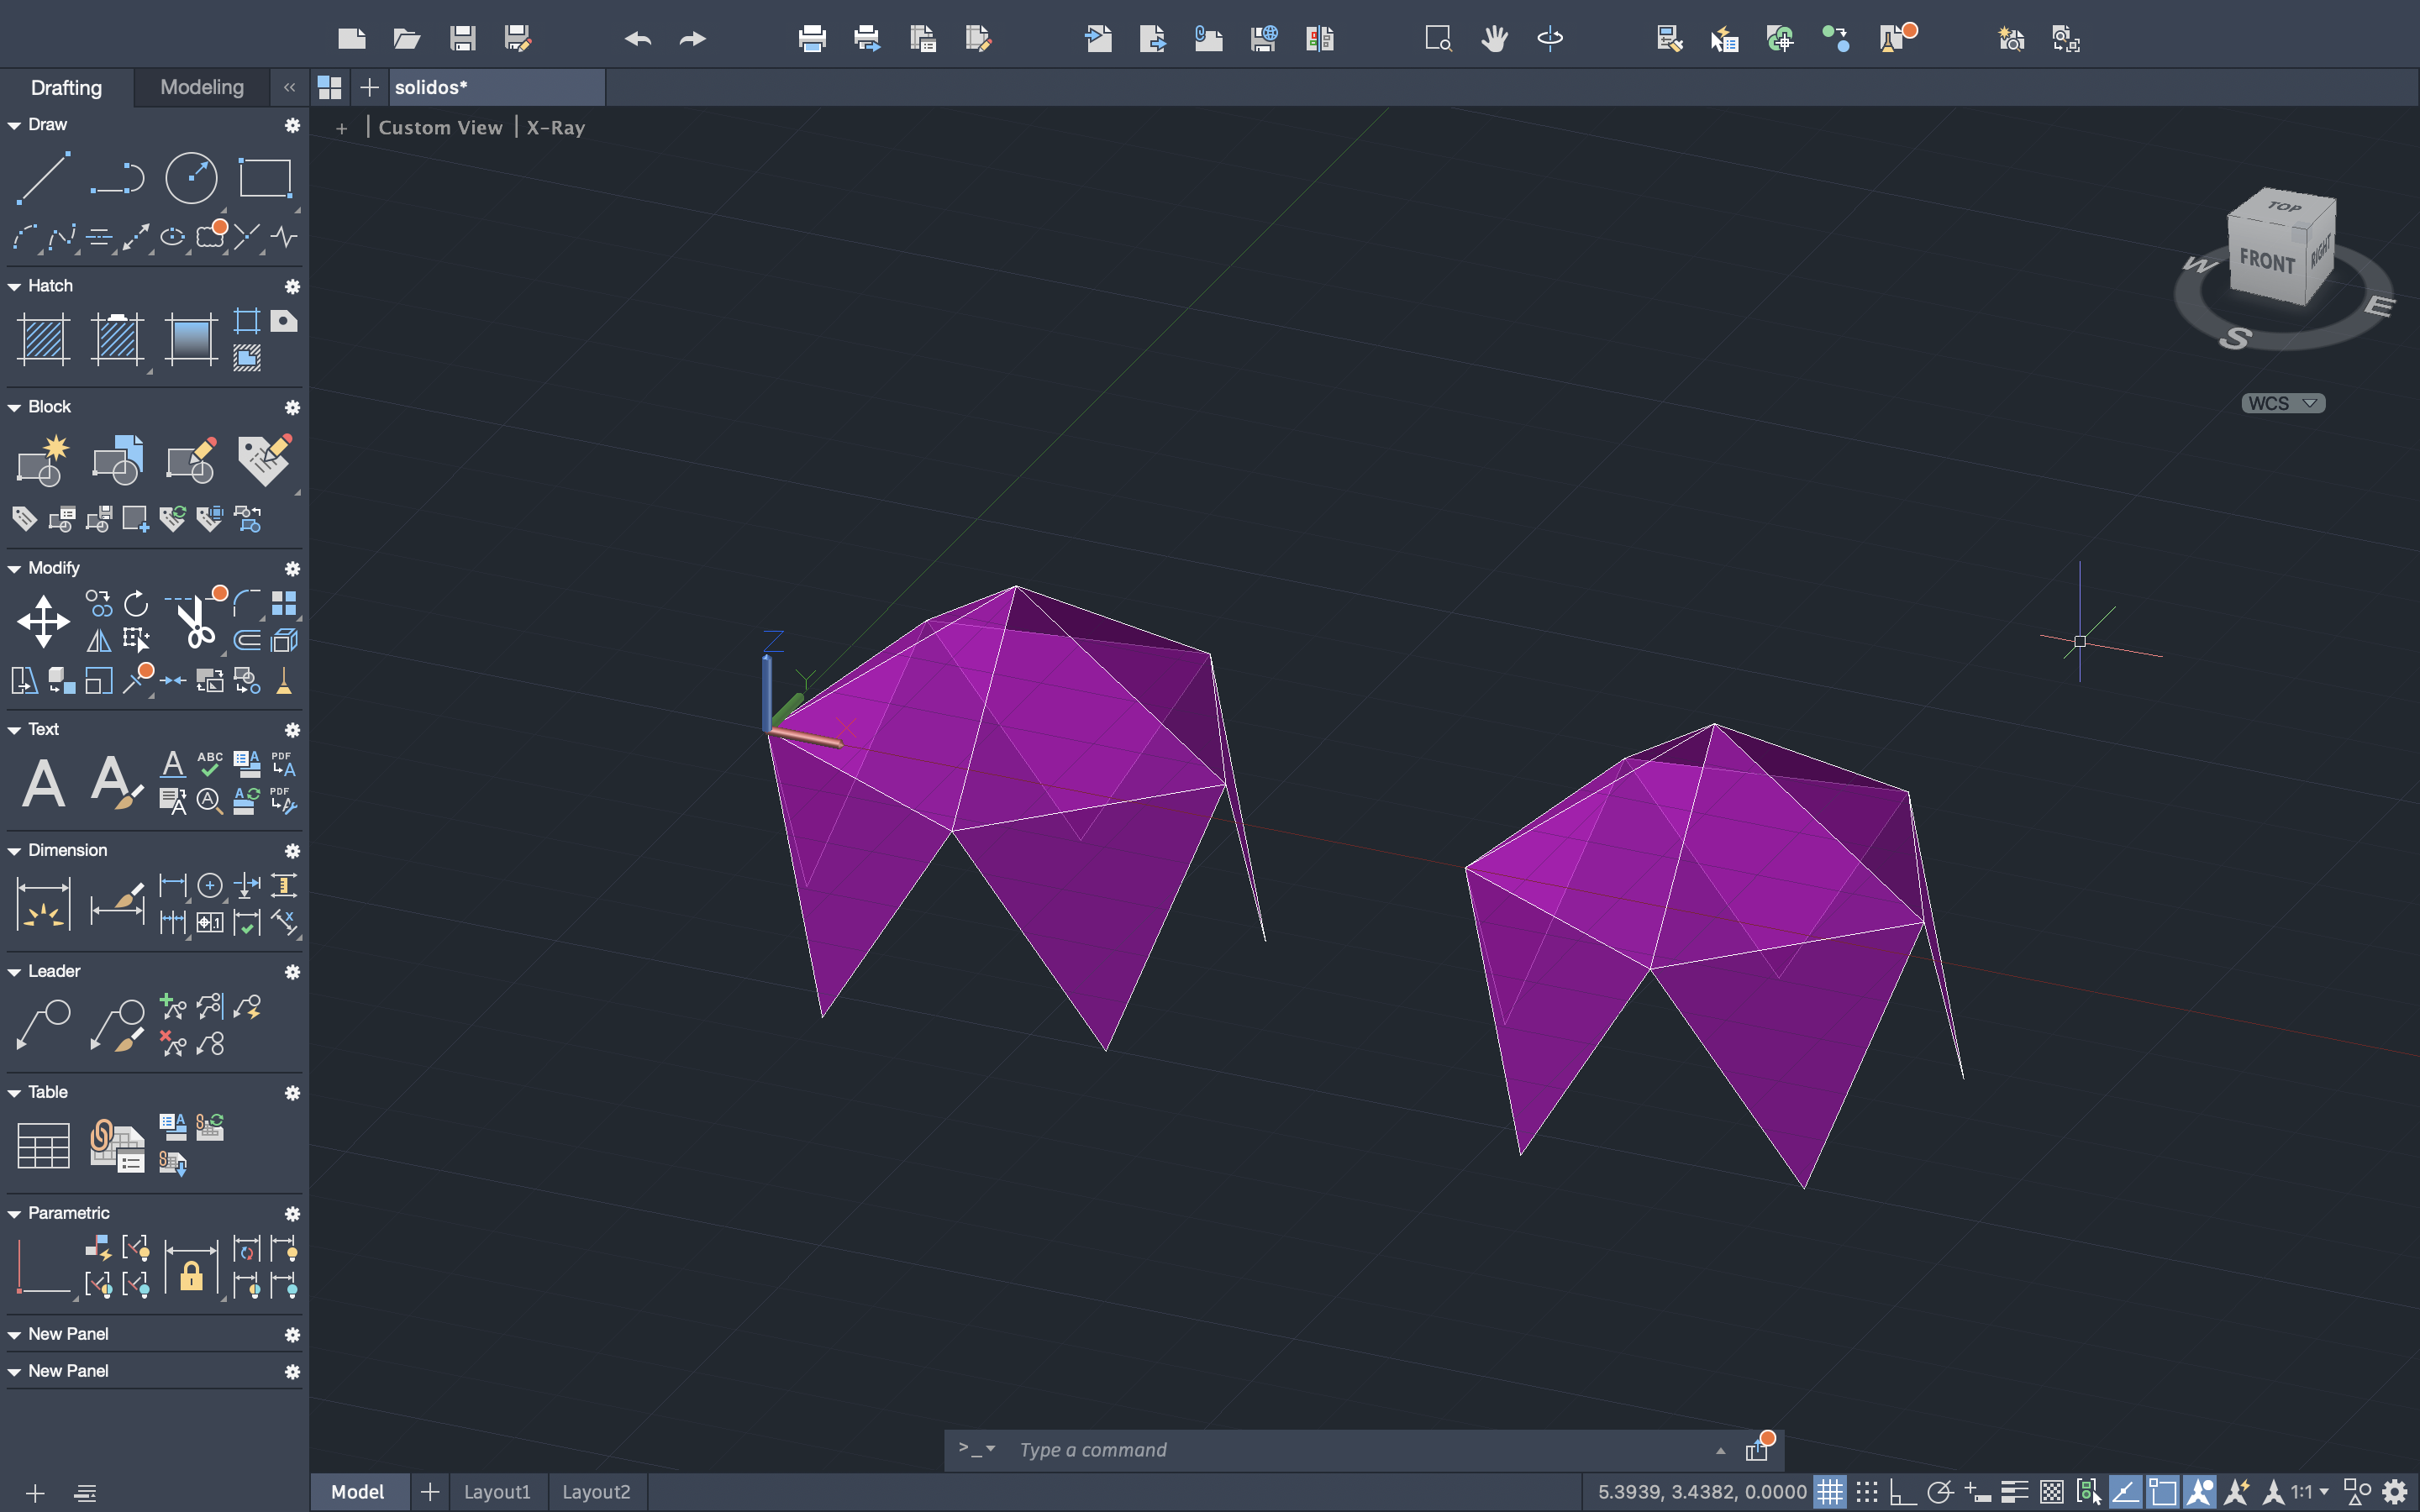Click the Insert Block icon
This screenshot has width=2420, height=1512.
(x=117, y=461)
